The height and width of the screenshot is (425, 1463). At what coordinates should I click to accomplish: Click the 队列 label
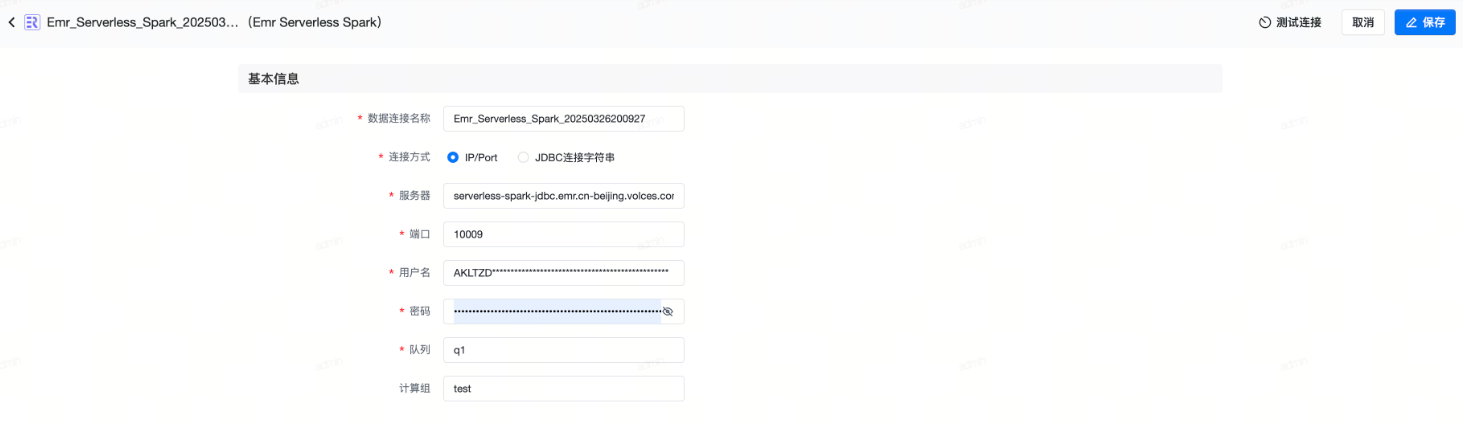(420, 350)
